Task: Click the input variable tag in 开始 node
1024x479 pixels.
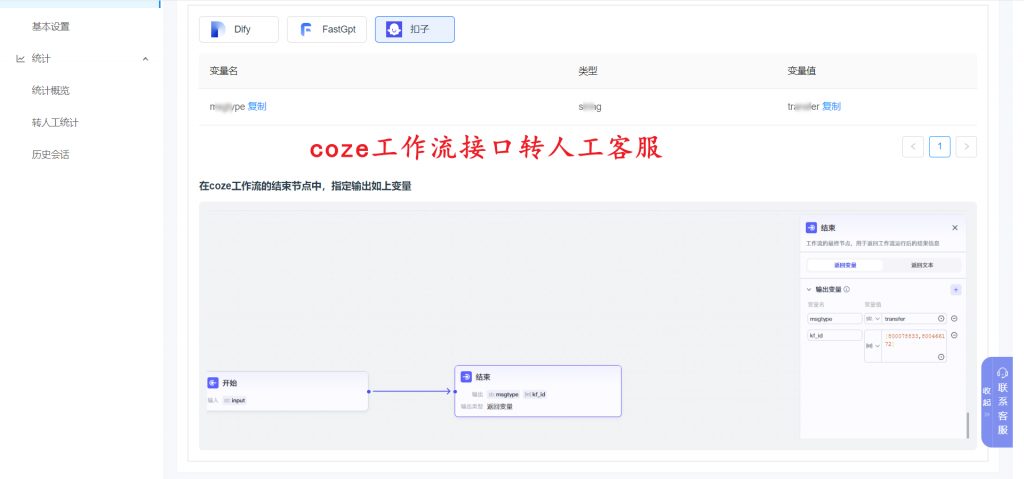Action: point(234,400)
